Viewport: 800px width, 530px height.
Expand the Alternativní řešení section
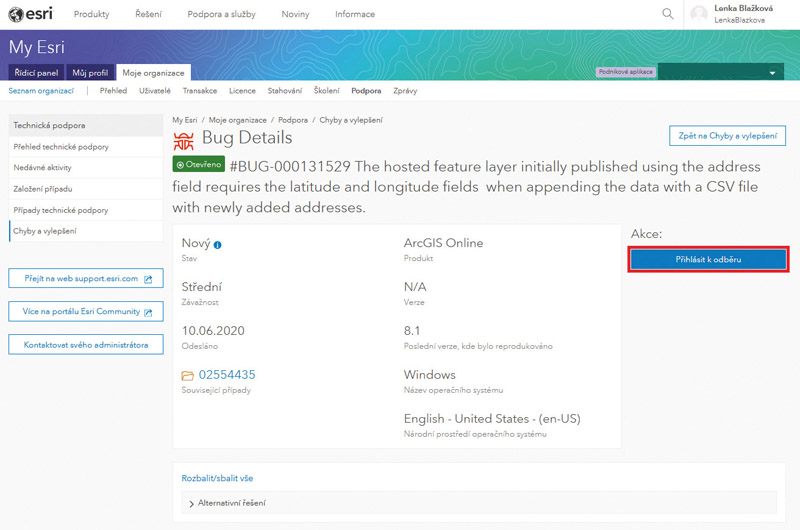coord(479,503)
